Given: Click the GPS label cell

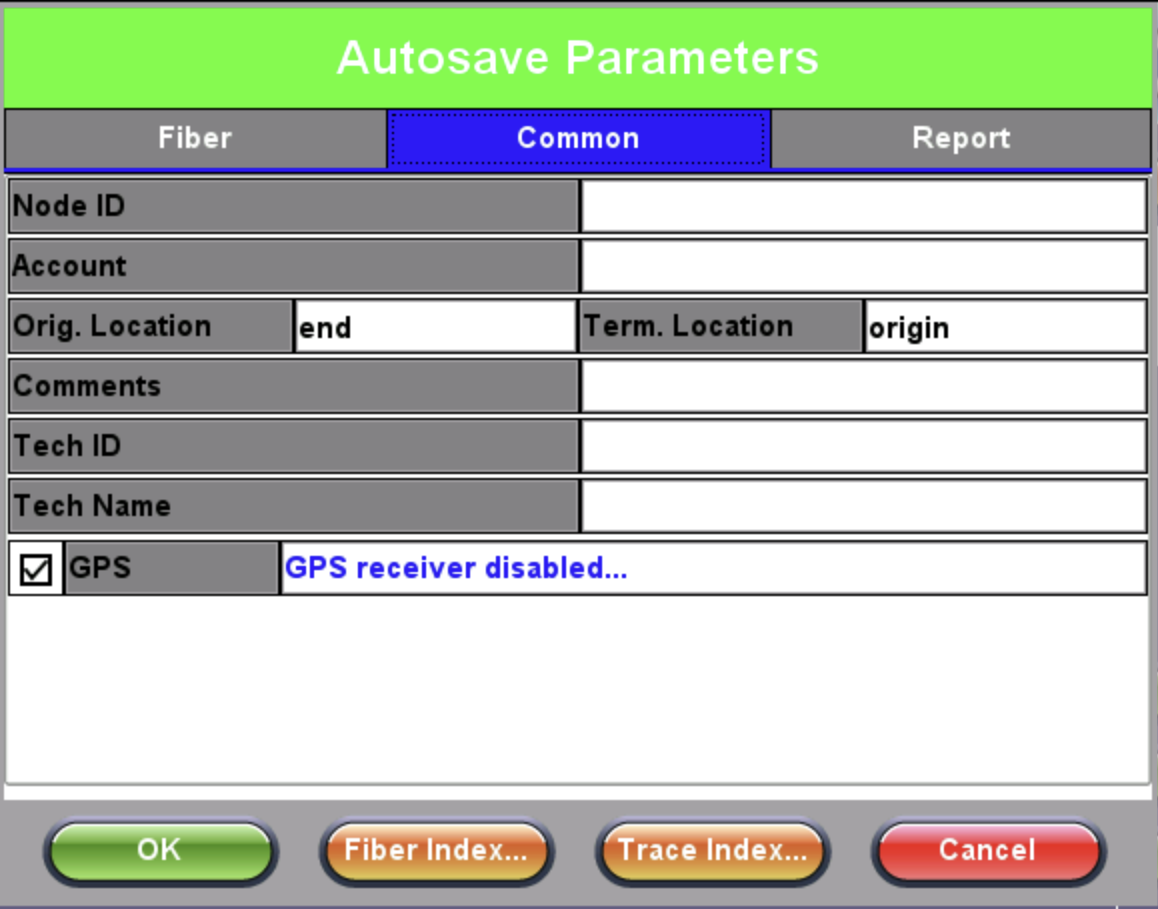Looking at the screenshot, I should (x=171, y=568).
